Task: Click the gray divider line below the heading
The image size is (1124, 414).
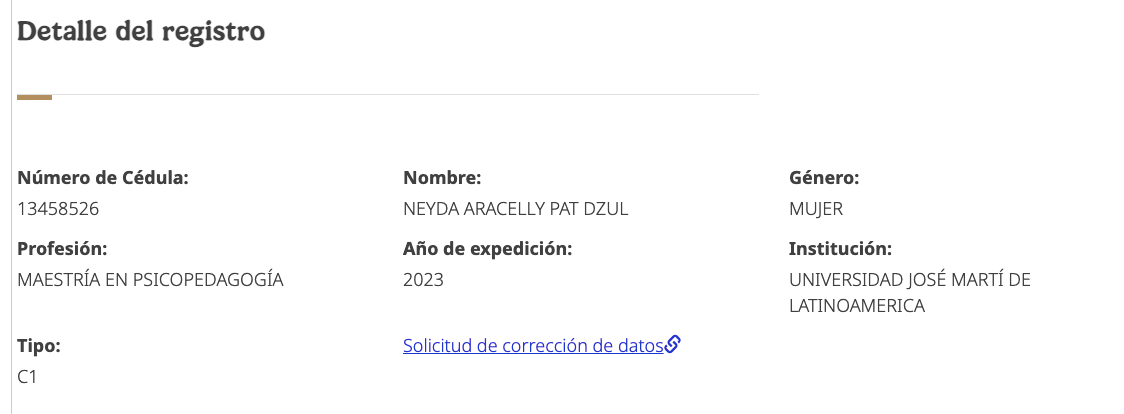Action: point(400,95)
